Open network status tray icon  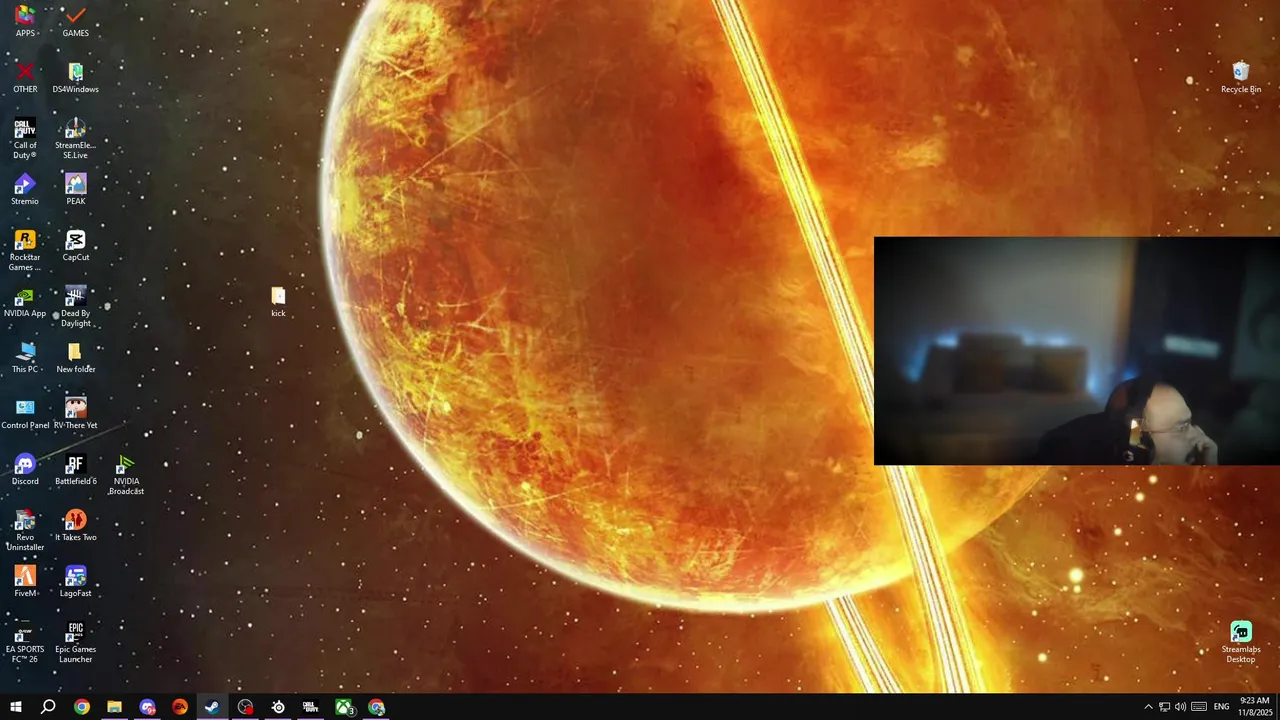point(1164,707)
